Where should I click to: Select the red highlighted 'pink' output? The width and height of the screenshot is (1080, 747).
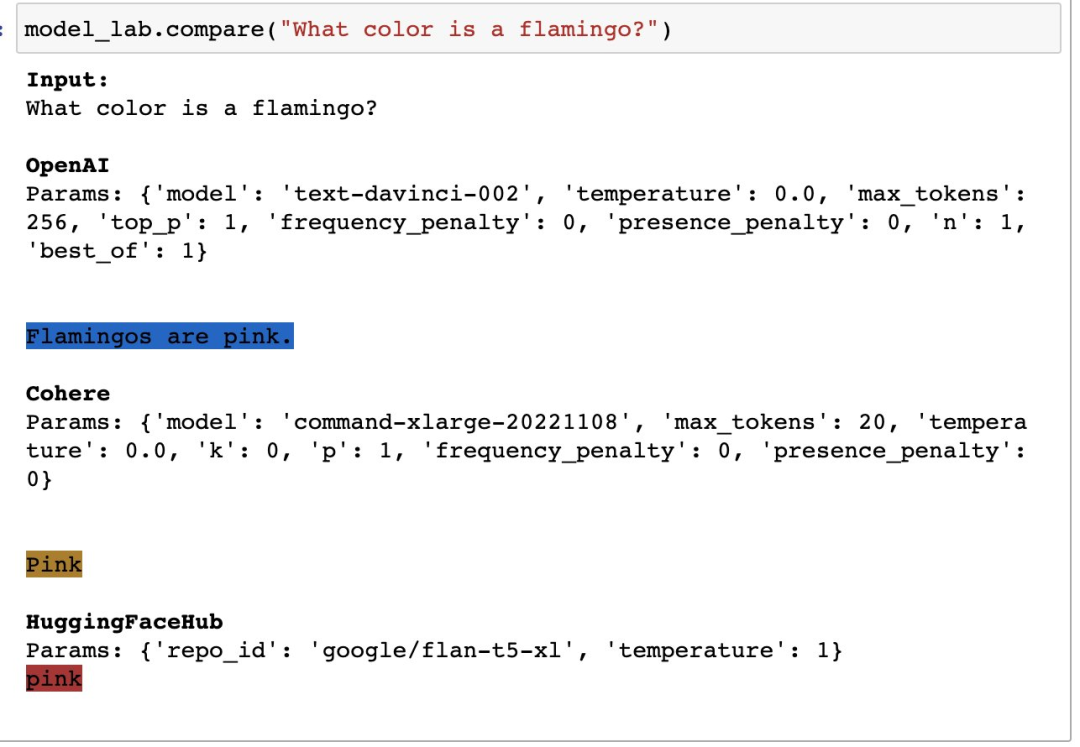tap(54, 679)
